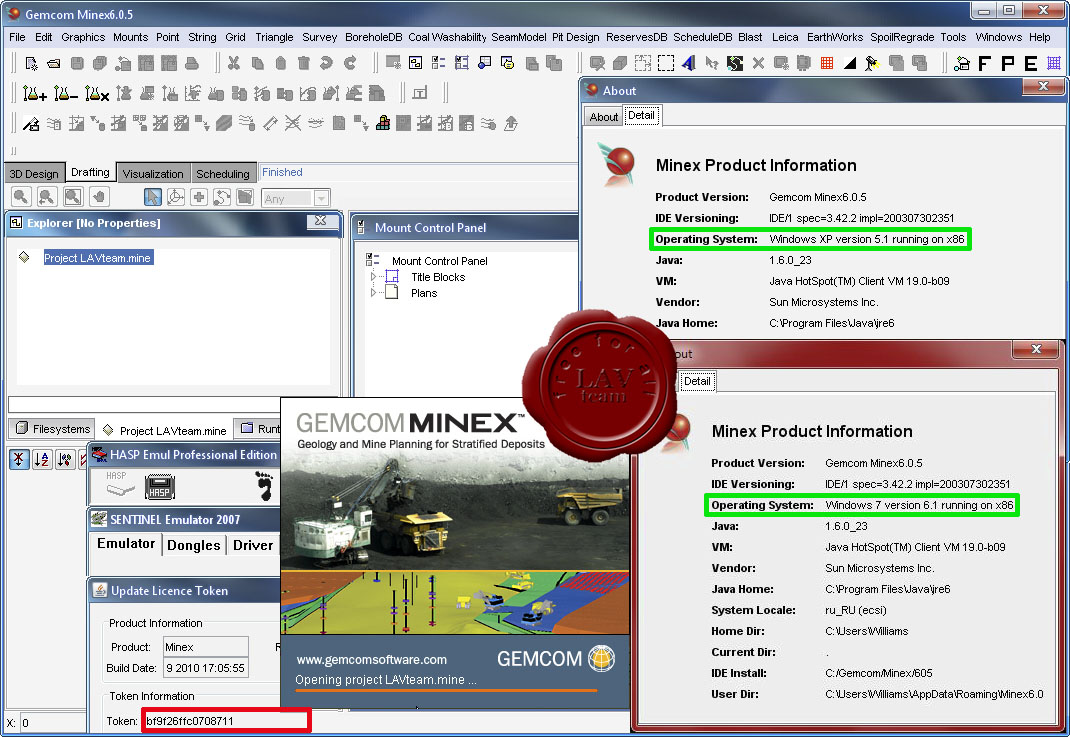Click the X coordinate field in status bar

pyautogui.click(x=53, y=723)
